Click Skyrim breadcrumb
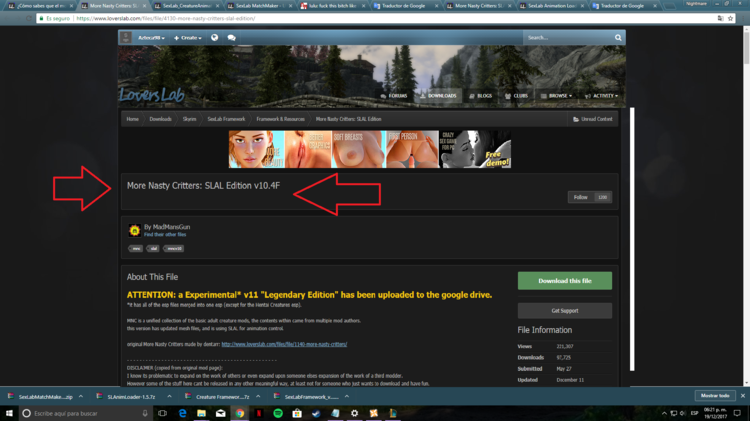This screenshot has height=421, width=750. [x=189, y=119]
